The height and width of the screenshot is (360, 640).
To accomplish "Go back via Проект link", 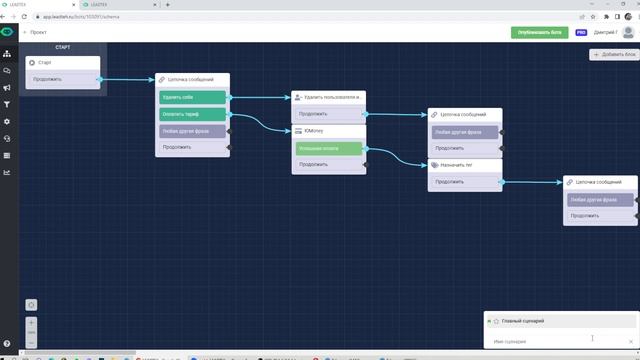I will [35, 32].
